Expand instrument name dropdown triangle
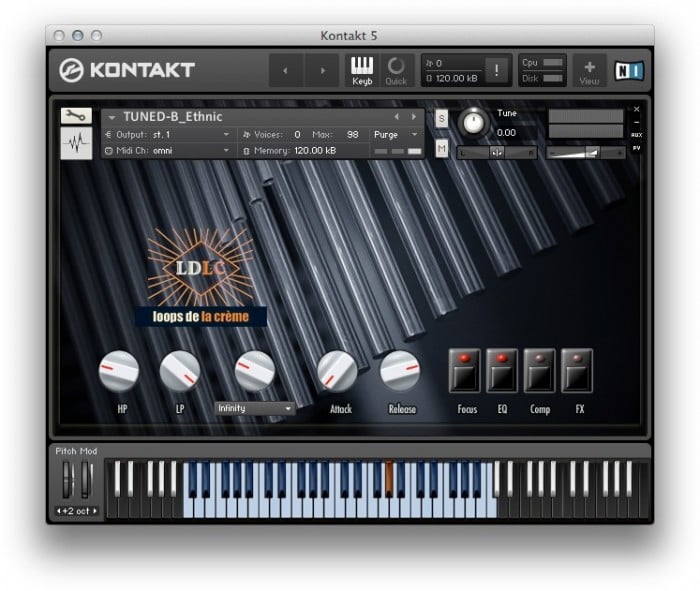The image size is (700, 591). point(112,117)
